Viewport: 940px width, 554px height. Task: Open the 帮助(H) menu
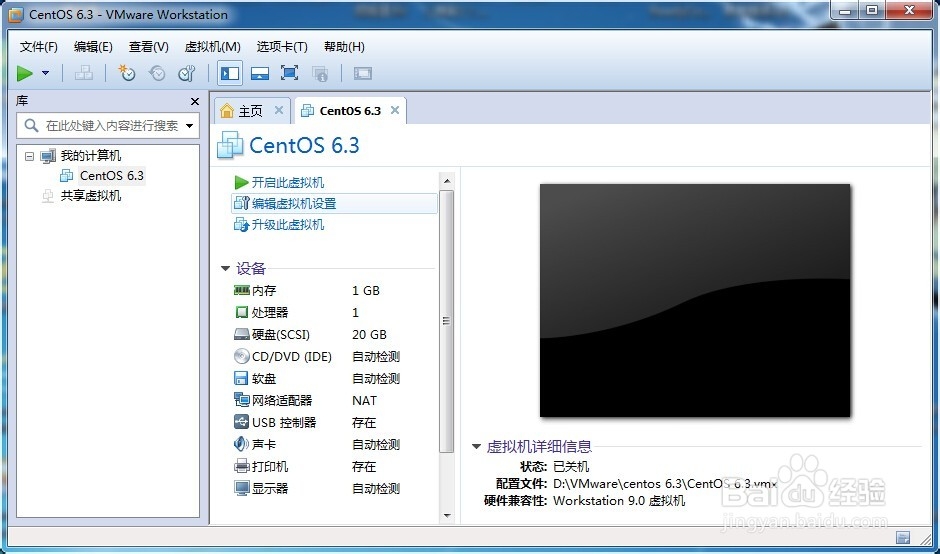click(x=344, y=47)
